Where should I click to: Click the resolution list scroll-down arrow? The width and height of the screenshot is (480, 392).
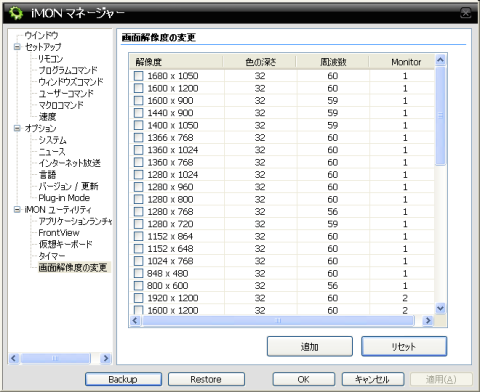pyautogui.click(x=440, y=308)
